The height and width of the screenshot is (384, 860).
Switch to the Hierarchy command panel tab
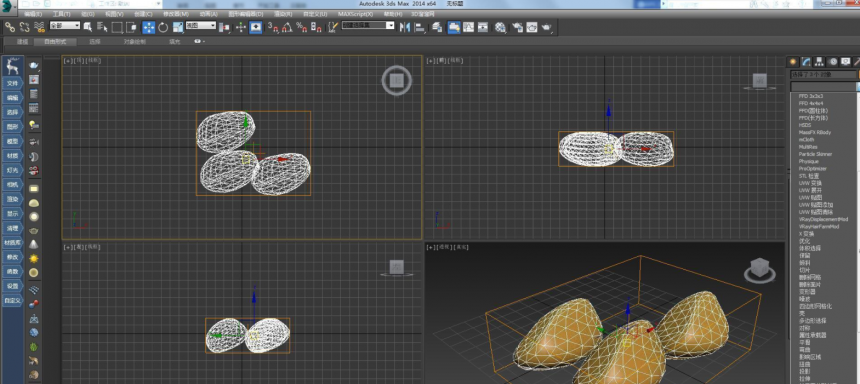(x=819, y=61)
